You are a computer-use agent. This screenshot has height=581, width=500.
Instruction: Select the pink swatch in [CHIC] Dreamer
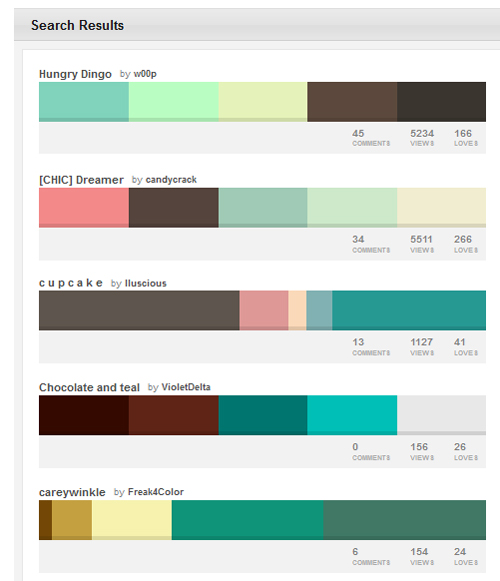[84, 208]
